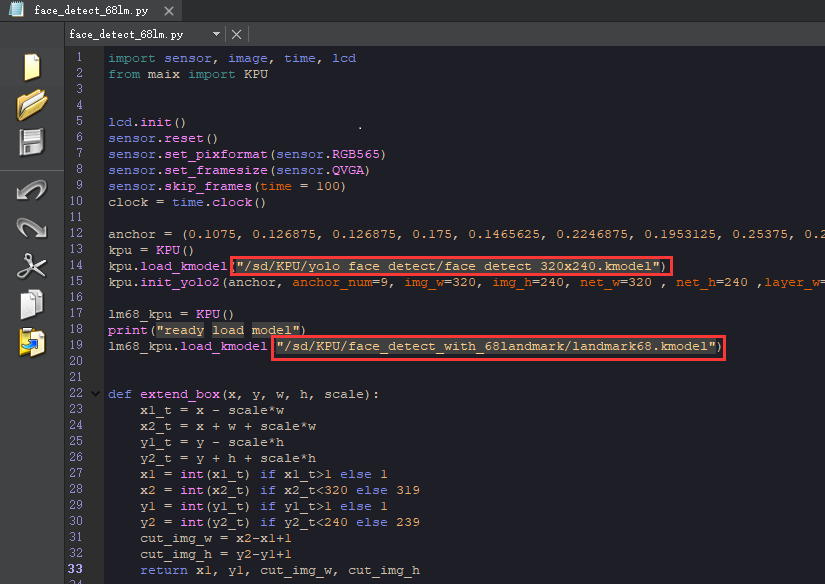Viewport: 825px width, 584px height.
Task: Copy selection using the copy icon
Action: coord(32,303)
